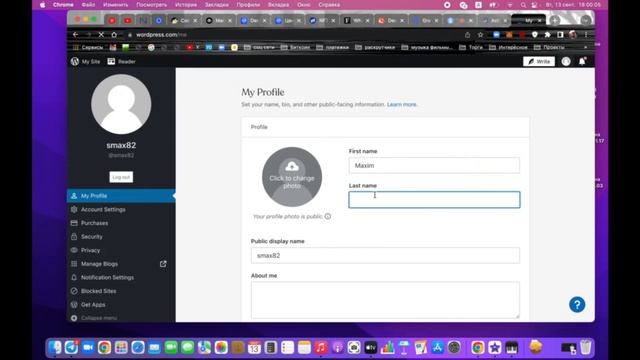Image resolution: width=640 pixels, height=360 pixels.
Task: Launch Finder from the dock
Action: click(55, 347)
